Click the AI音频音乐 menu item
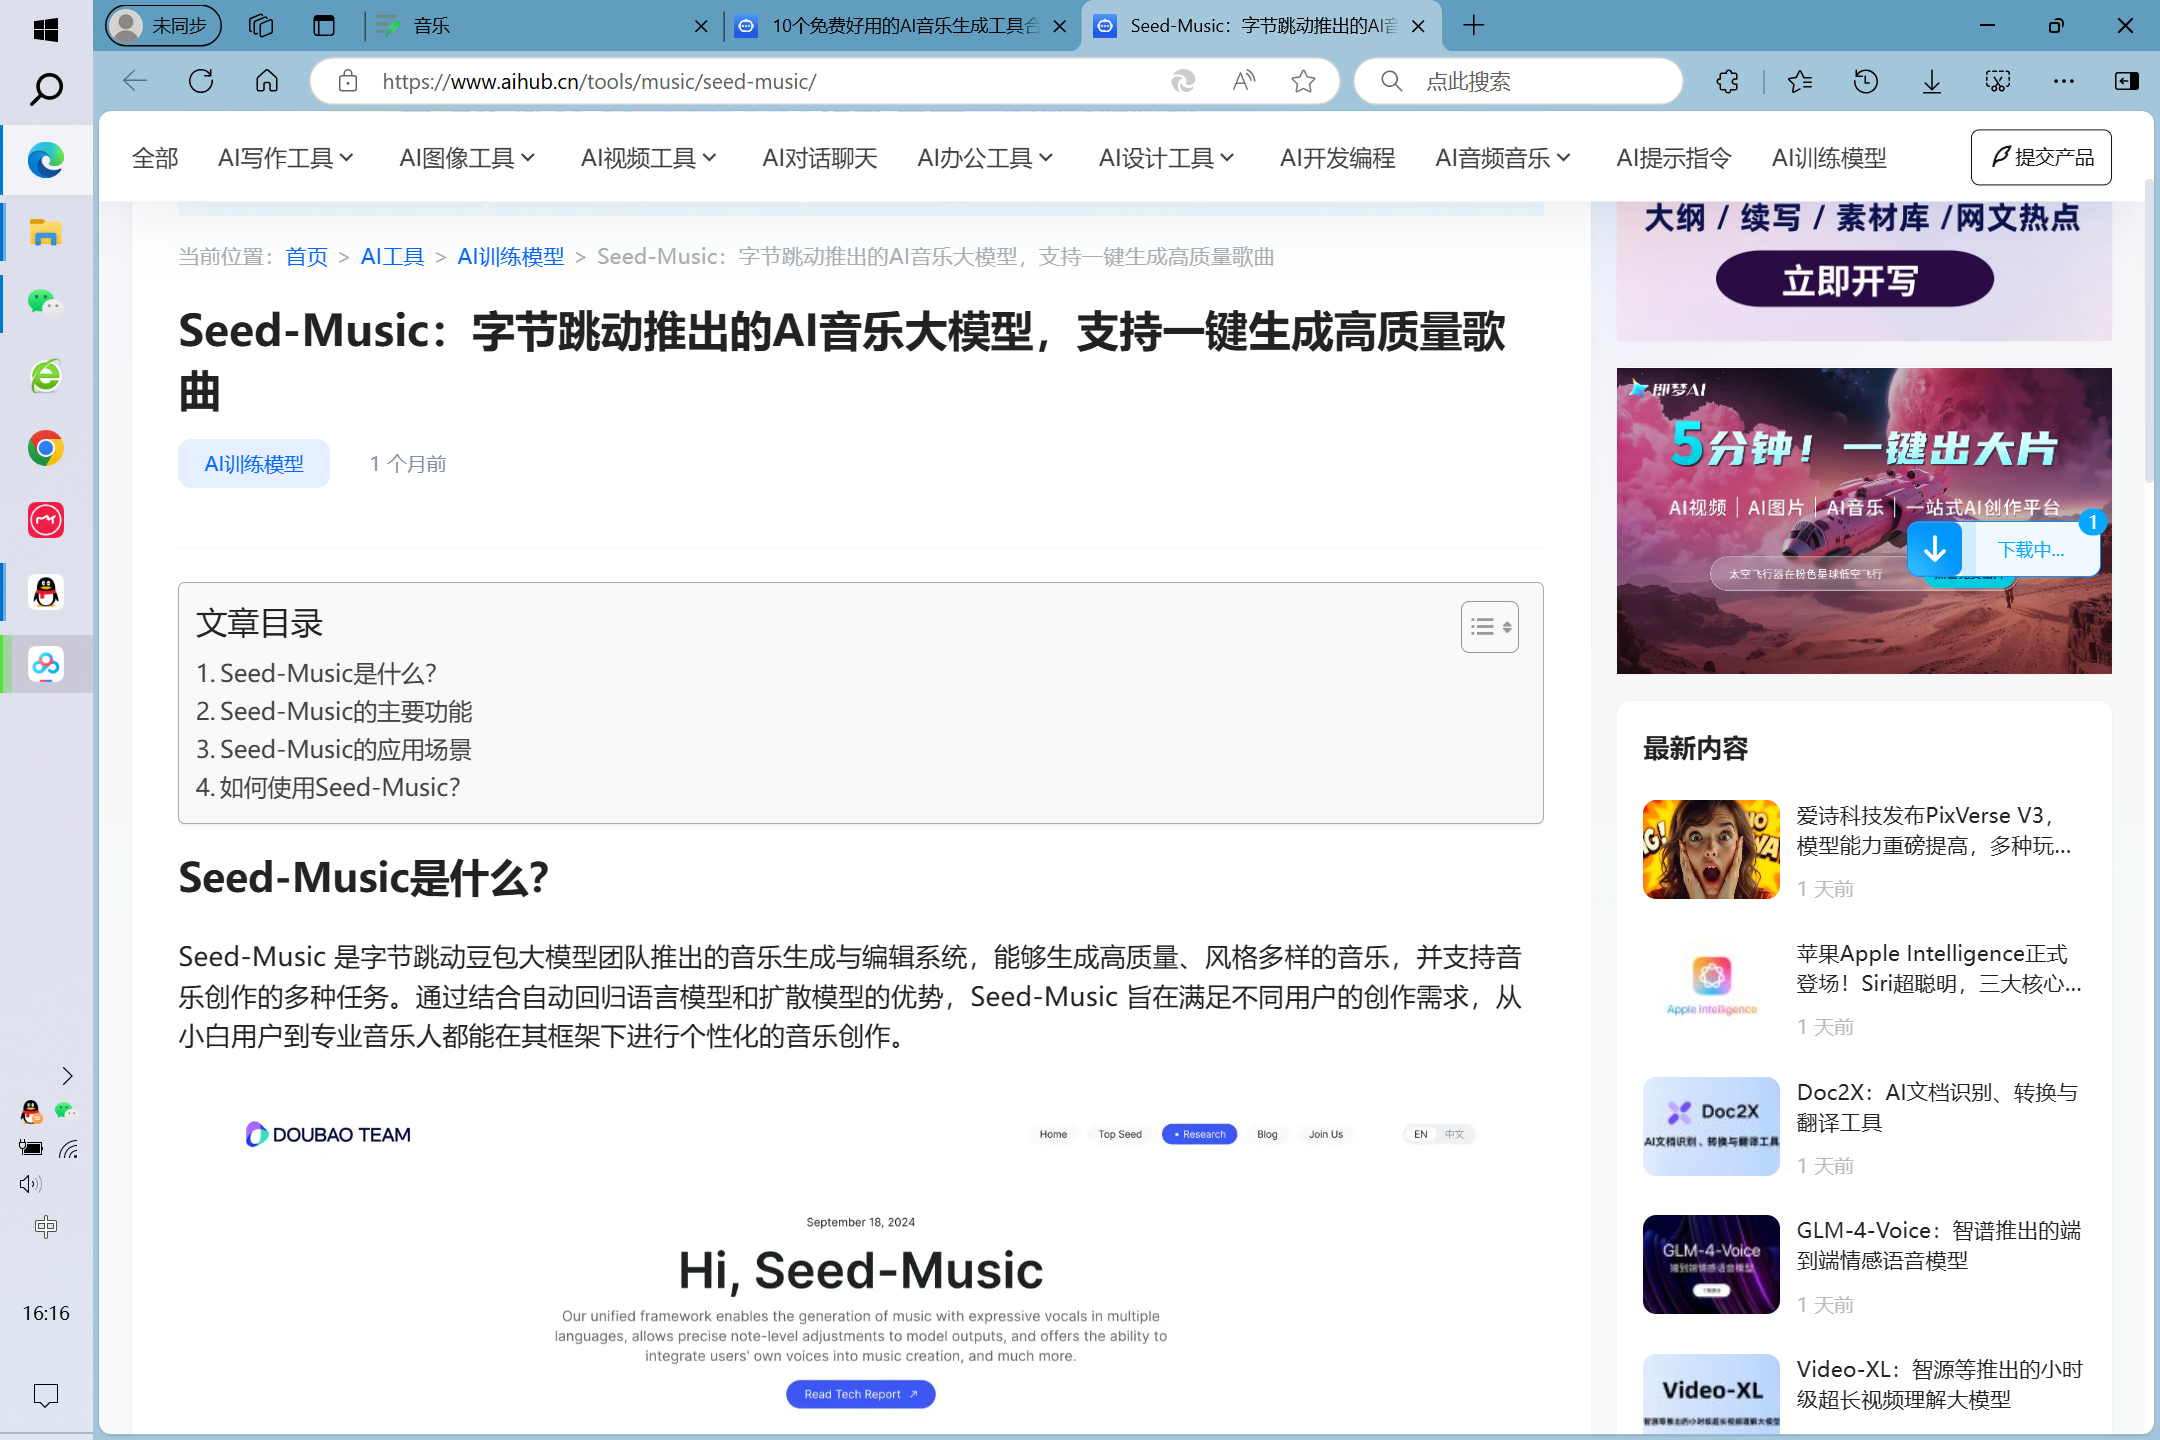 coord(1504,156)
